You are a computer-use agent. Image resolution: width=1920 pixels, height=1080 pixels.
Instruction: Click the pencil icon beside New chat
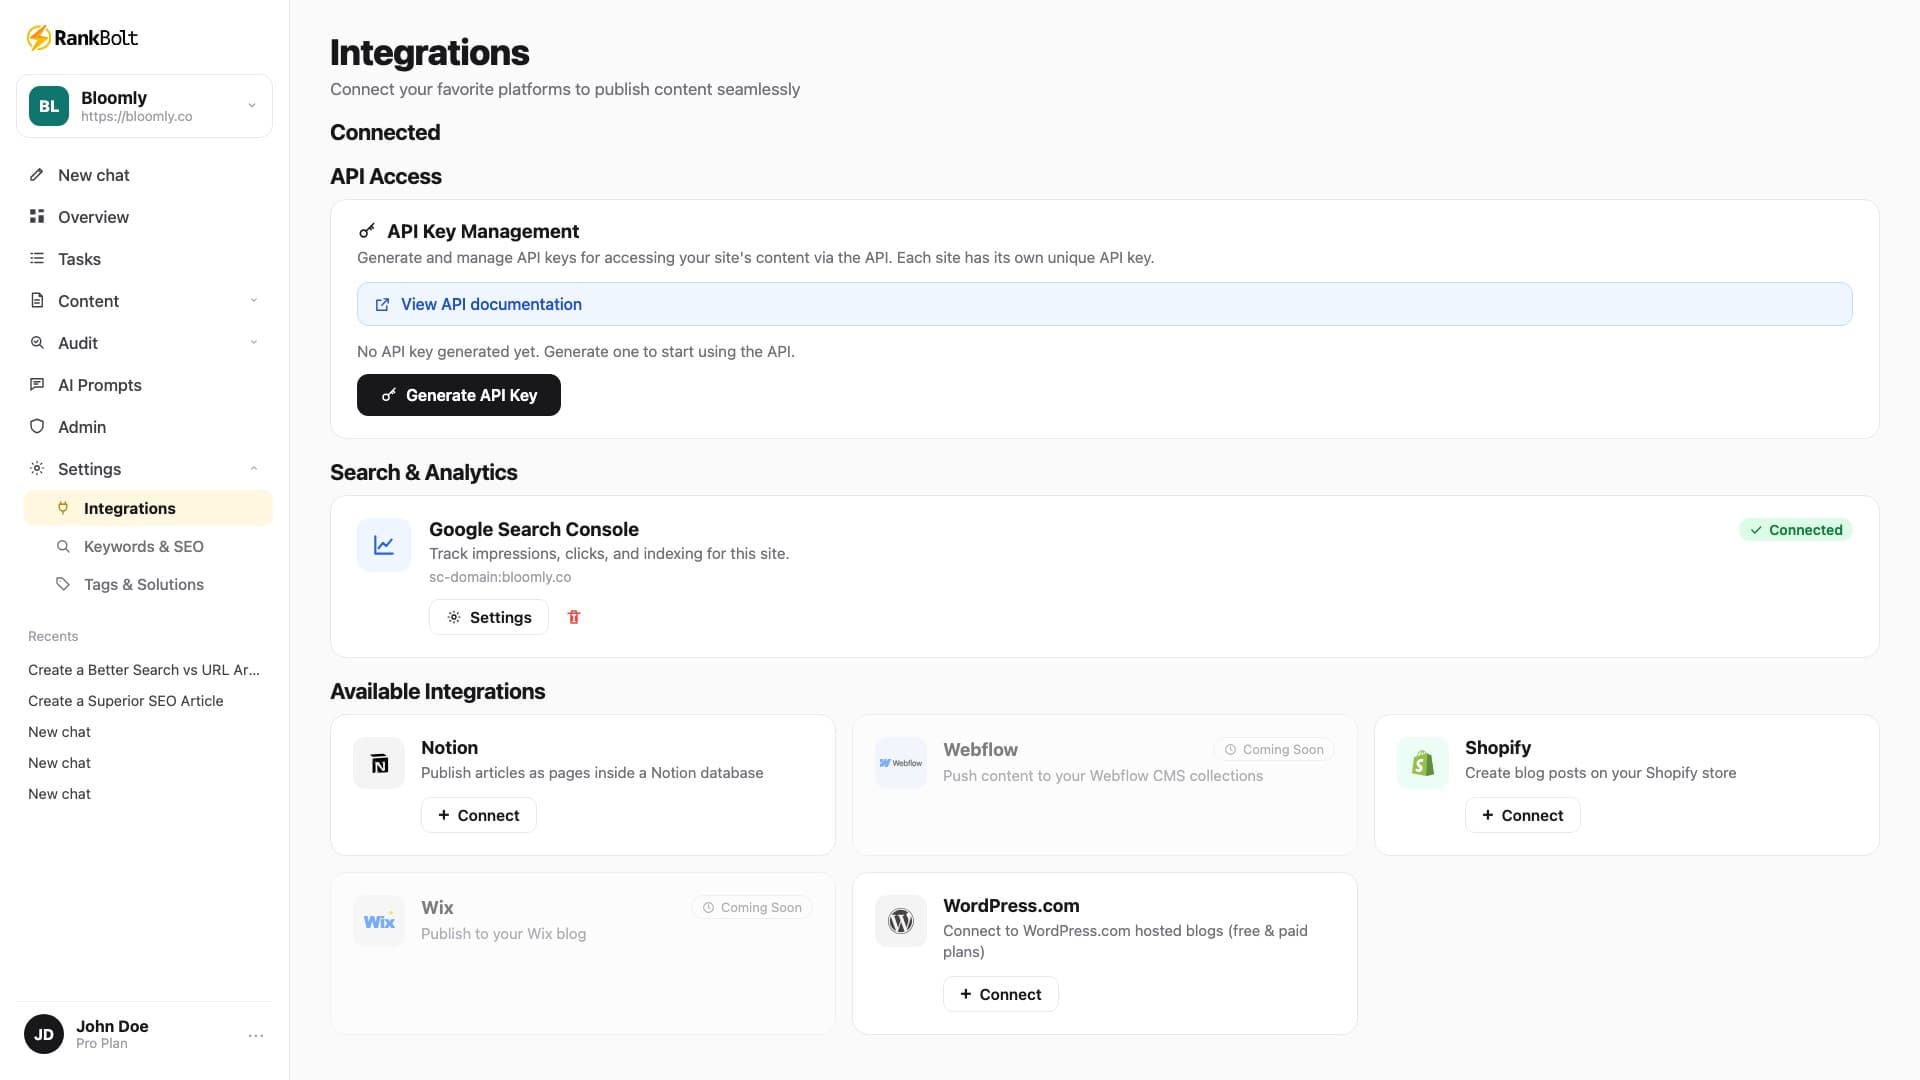[x=37, y=175]
